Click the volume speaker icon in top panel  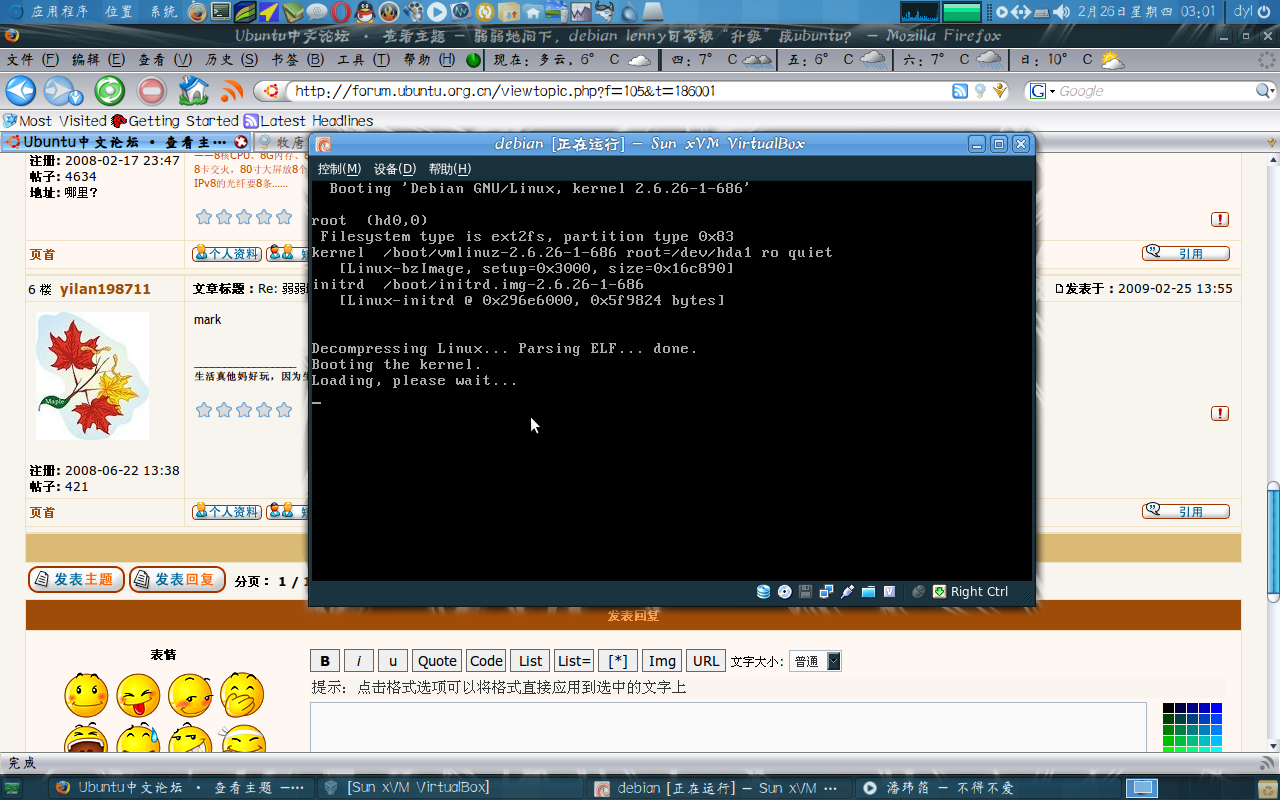(1062, 12)
